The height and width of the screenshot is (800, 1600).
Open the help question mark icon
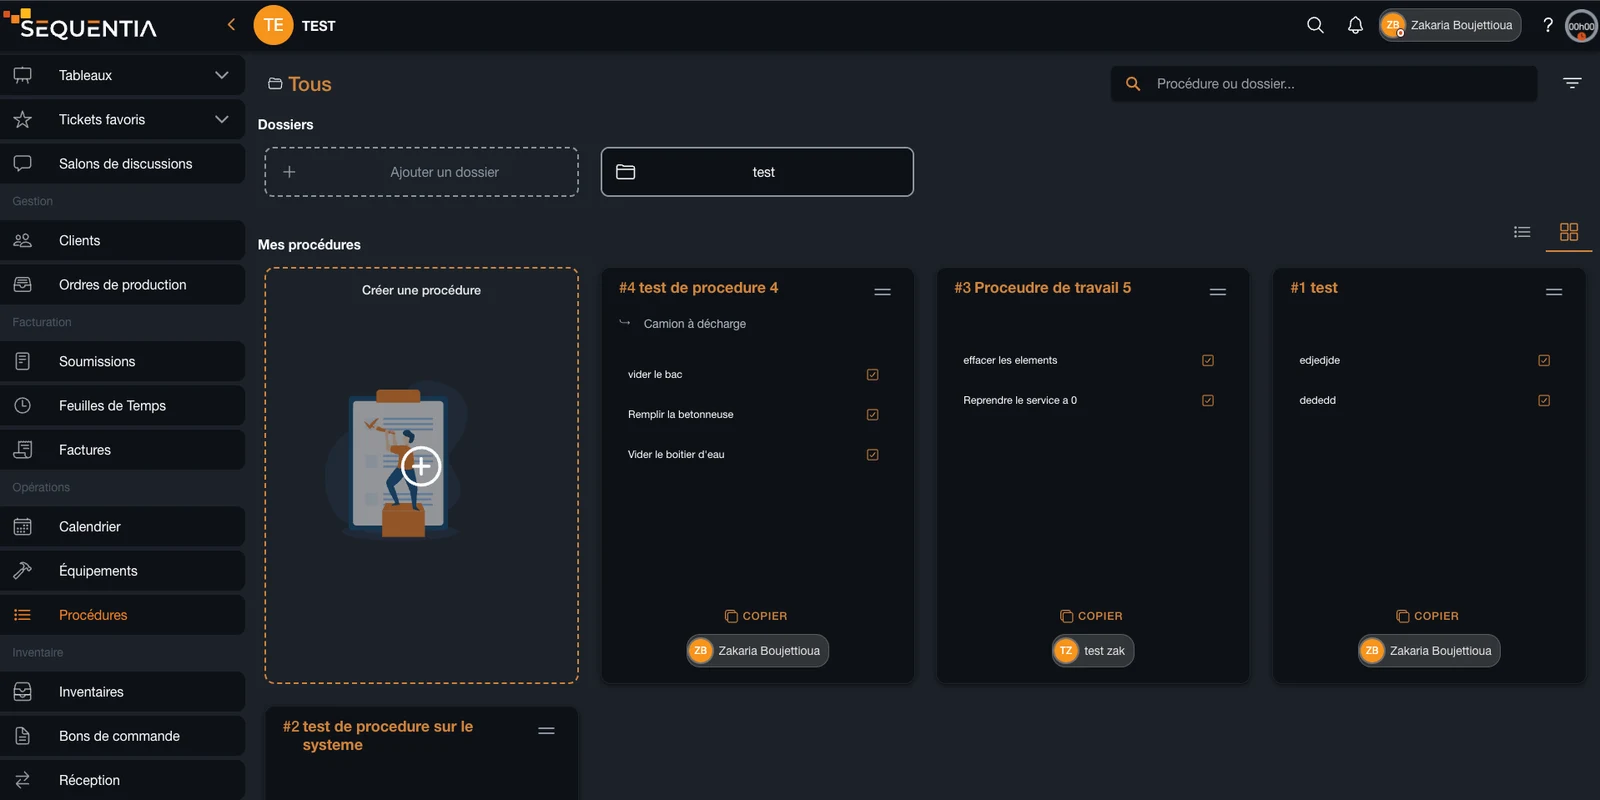(1548, 25)
